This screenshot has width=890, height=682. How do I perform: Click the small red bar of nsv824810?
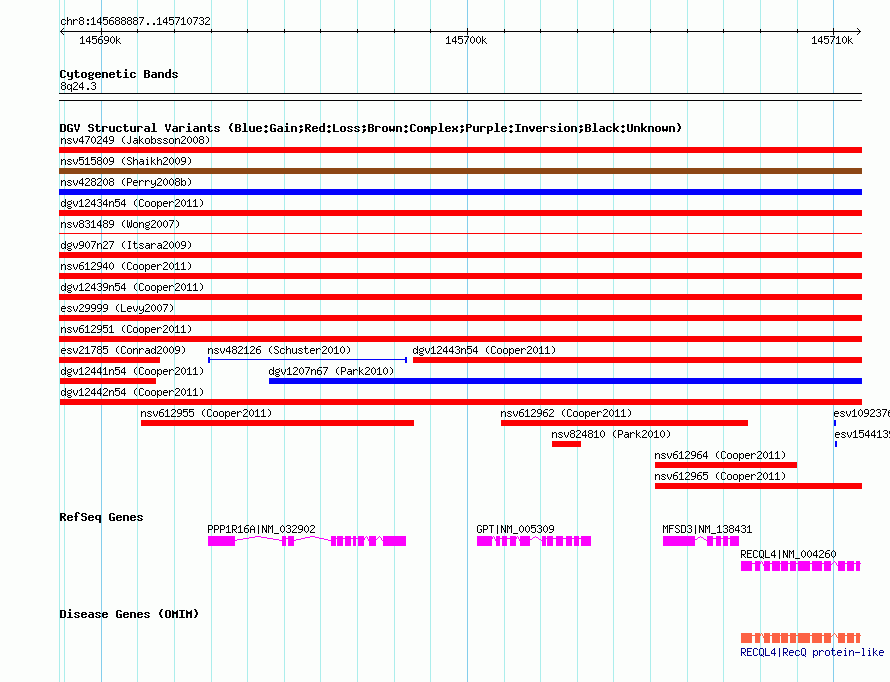click(566, 444)
